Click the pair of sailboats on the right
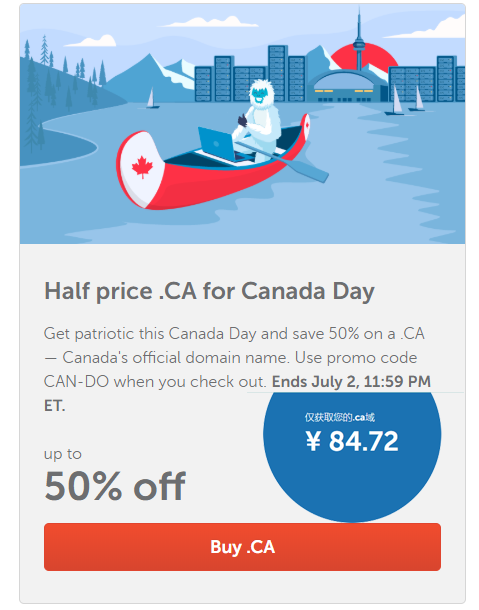This screenshot has height=610, width=479. (405, 100)
